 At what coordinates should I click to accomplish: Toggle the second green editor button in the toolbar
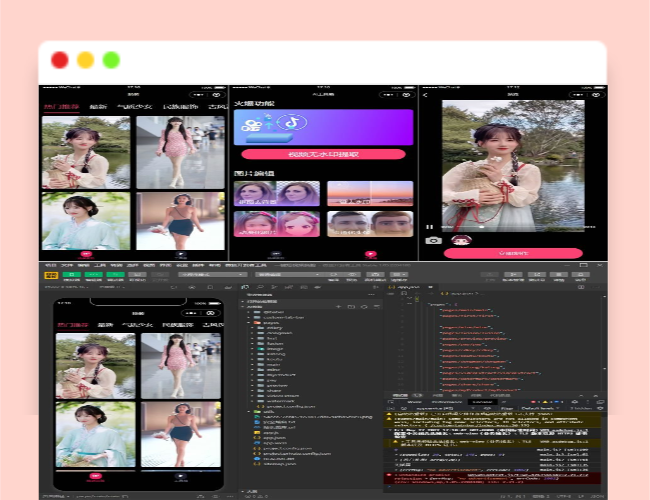91,274
